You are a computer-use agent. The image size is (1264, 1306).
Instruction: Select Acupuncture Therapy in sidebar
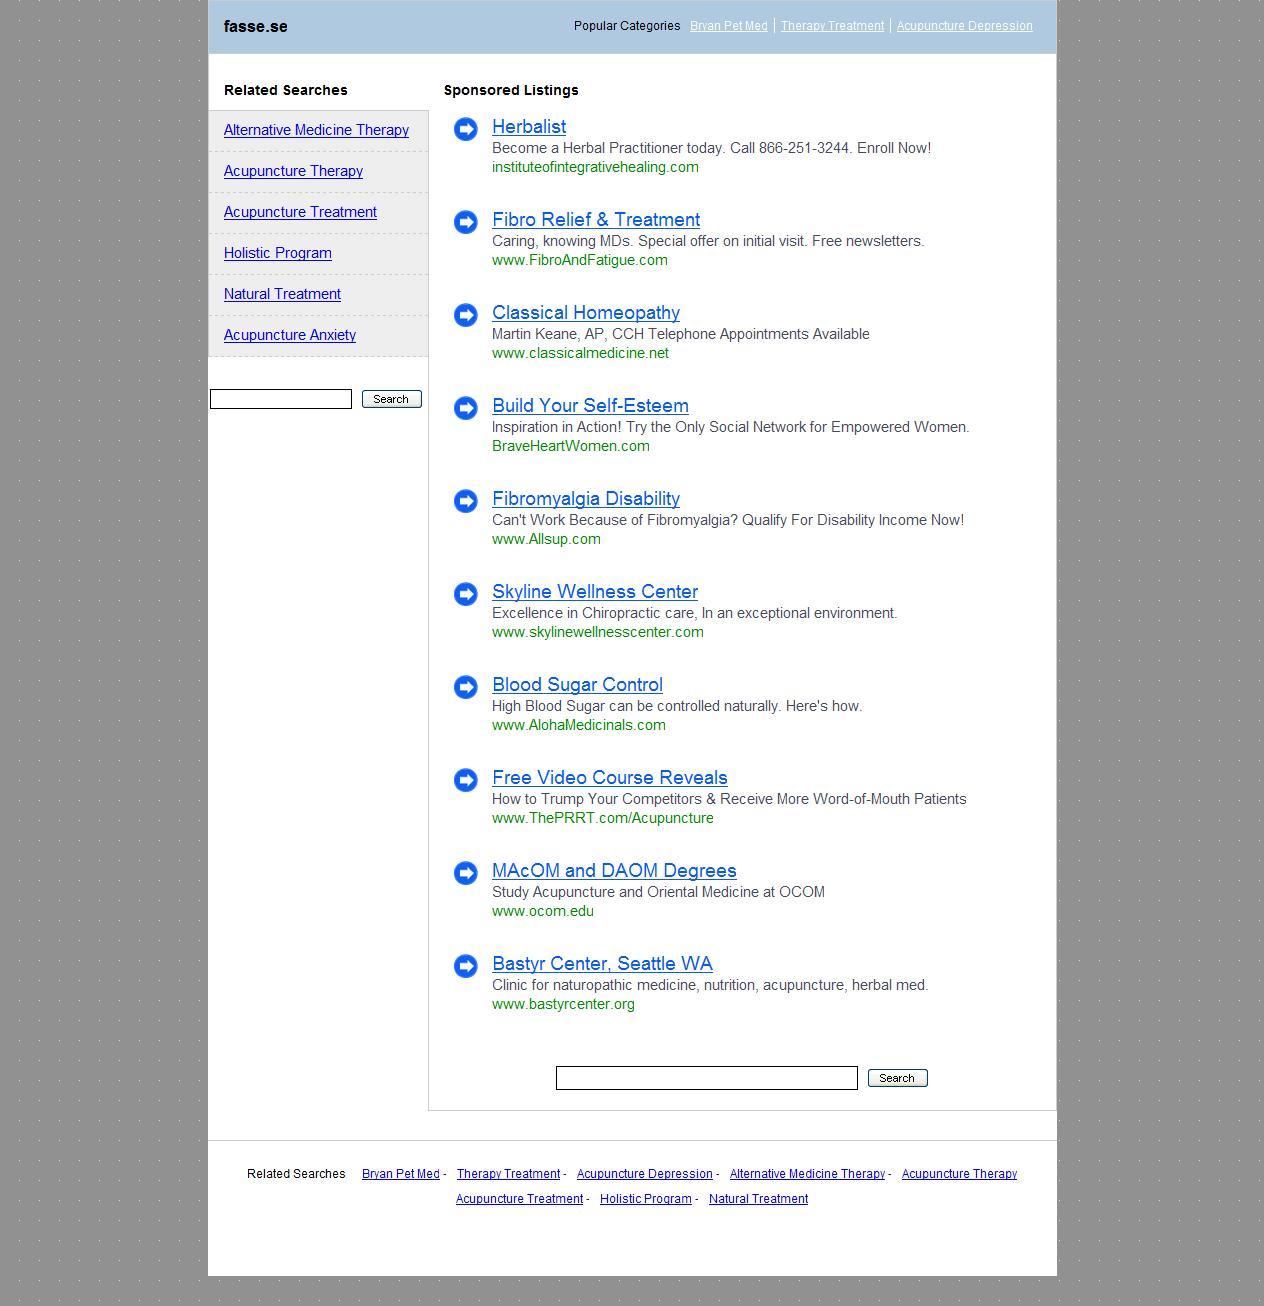293,171
